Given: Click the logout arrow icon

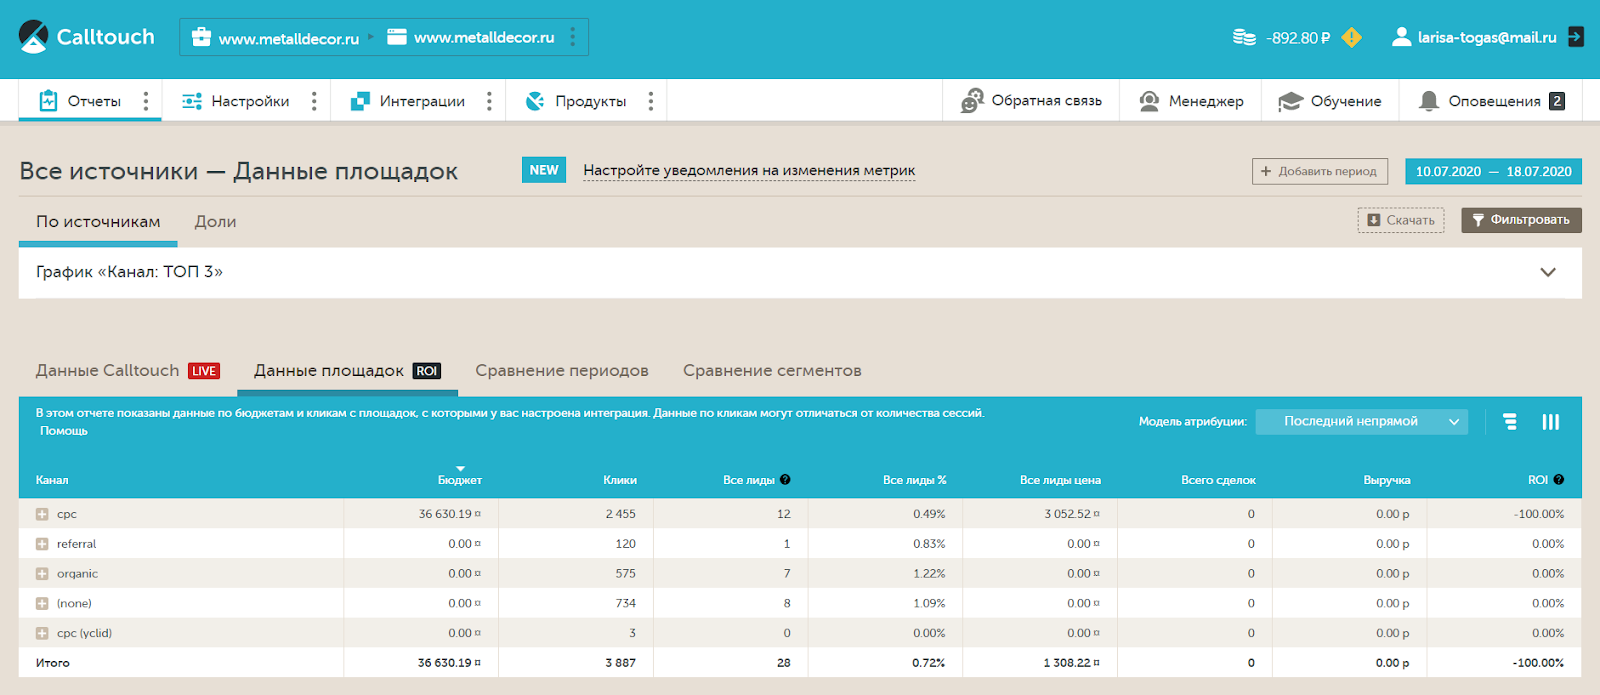Looking at the screenshot, I should coord(1576,37).
